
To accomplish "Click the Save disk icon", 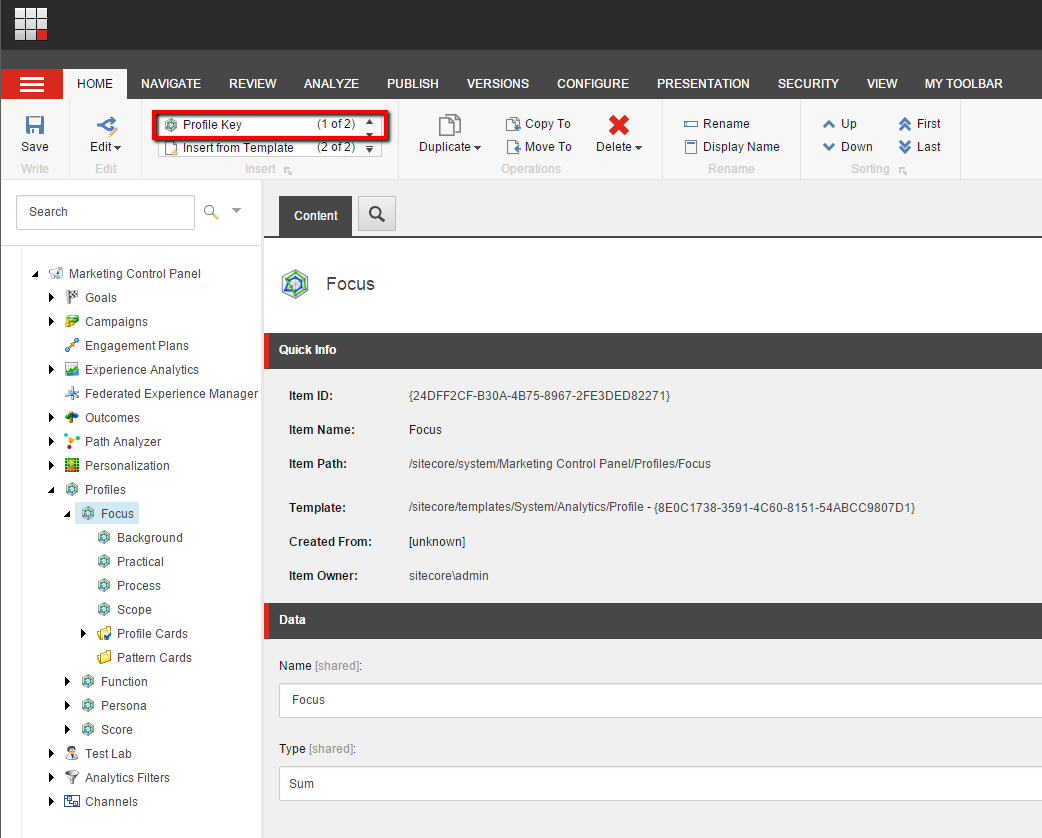I will pyautogui.click(x=35, y=125).
